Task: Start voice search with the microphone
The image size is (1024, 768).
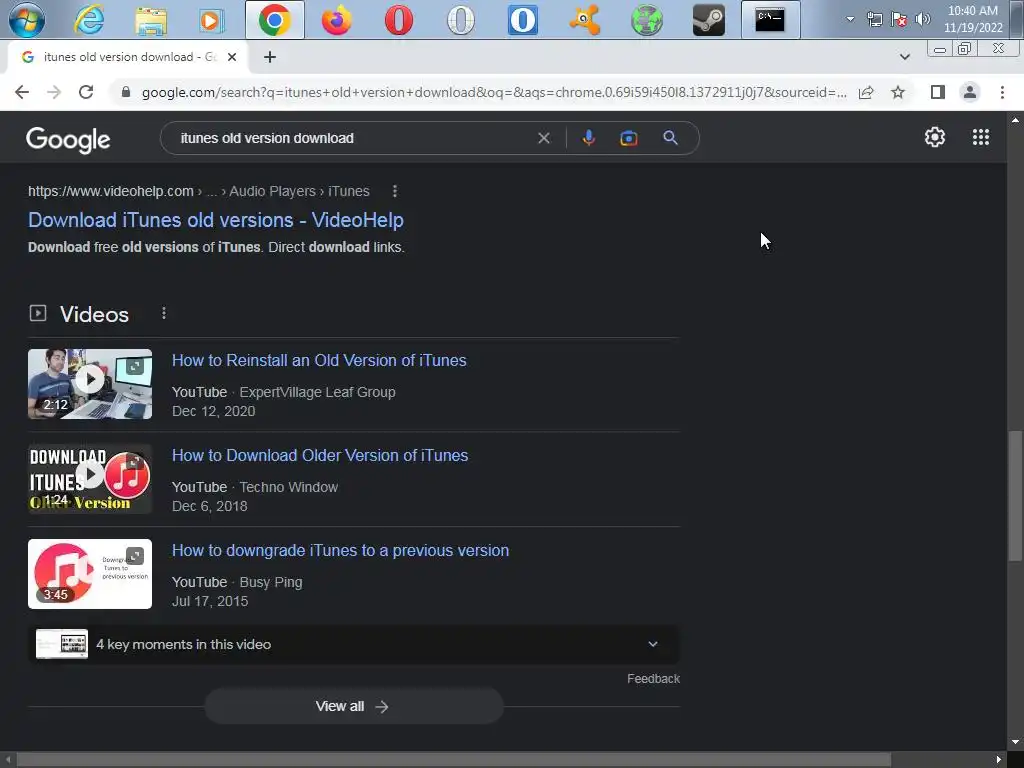Action: pos(588,138)
